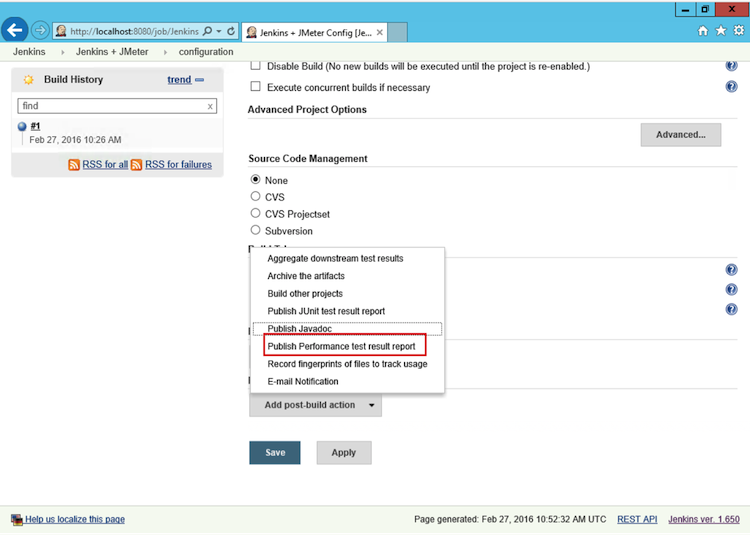Open the REST API link
Viewport: 750px width, 535px height.
[x=637, y=520]
